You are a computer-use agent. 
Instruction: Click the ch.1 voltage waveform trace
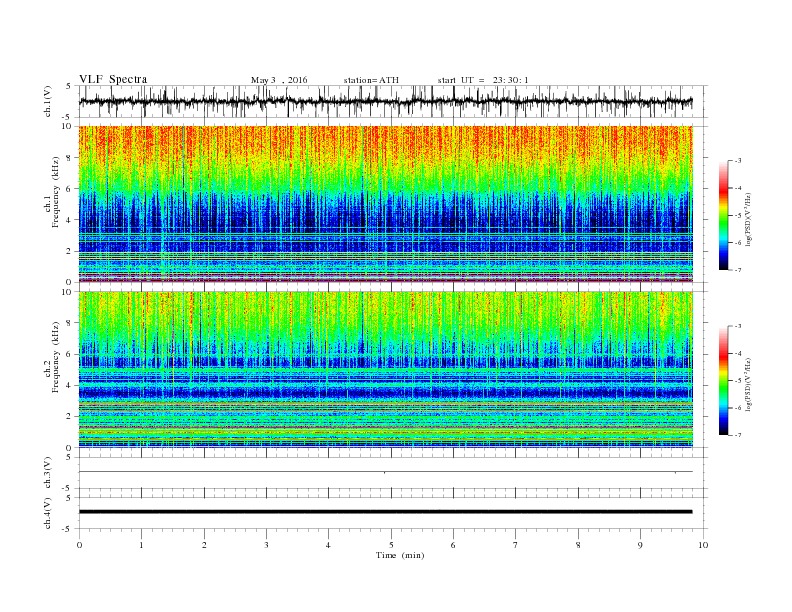385,101
